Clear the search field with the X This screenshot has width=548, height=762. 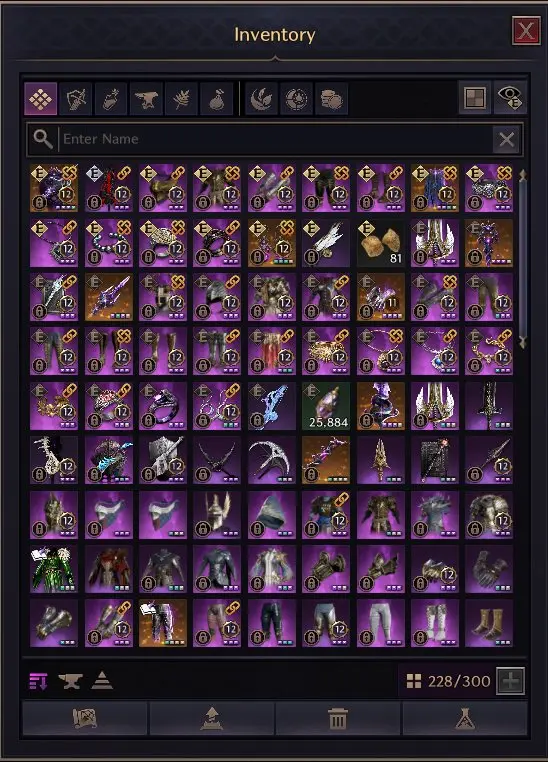point(506,140)
